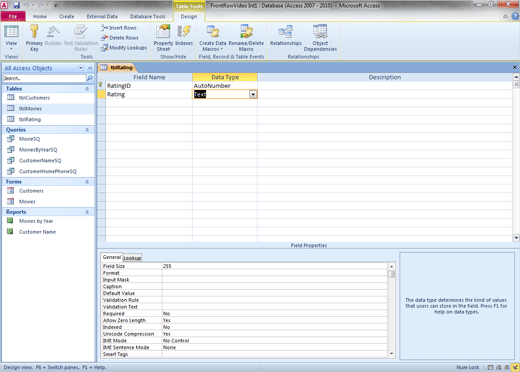Show Object Dependencies pane

point(320,38)
